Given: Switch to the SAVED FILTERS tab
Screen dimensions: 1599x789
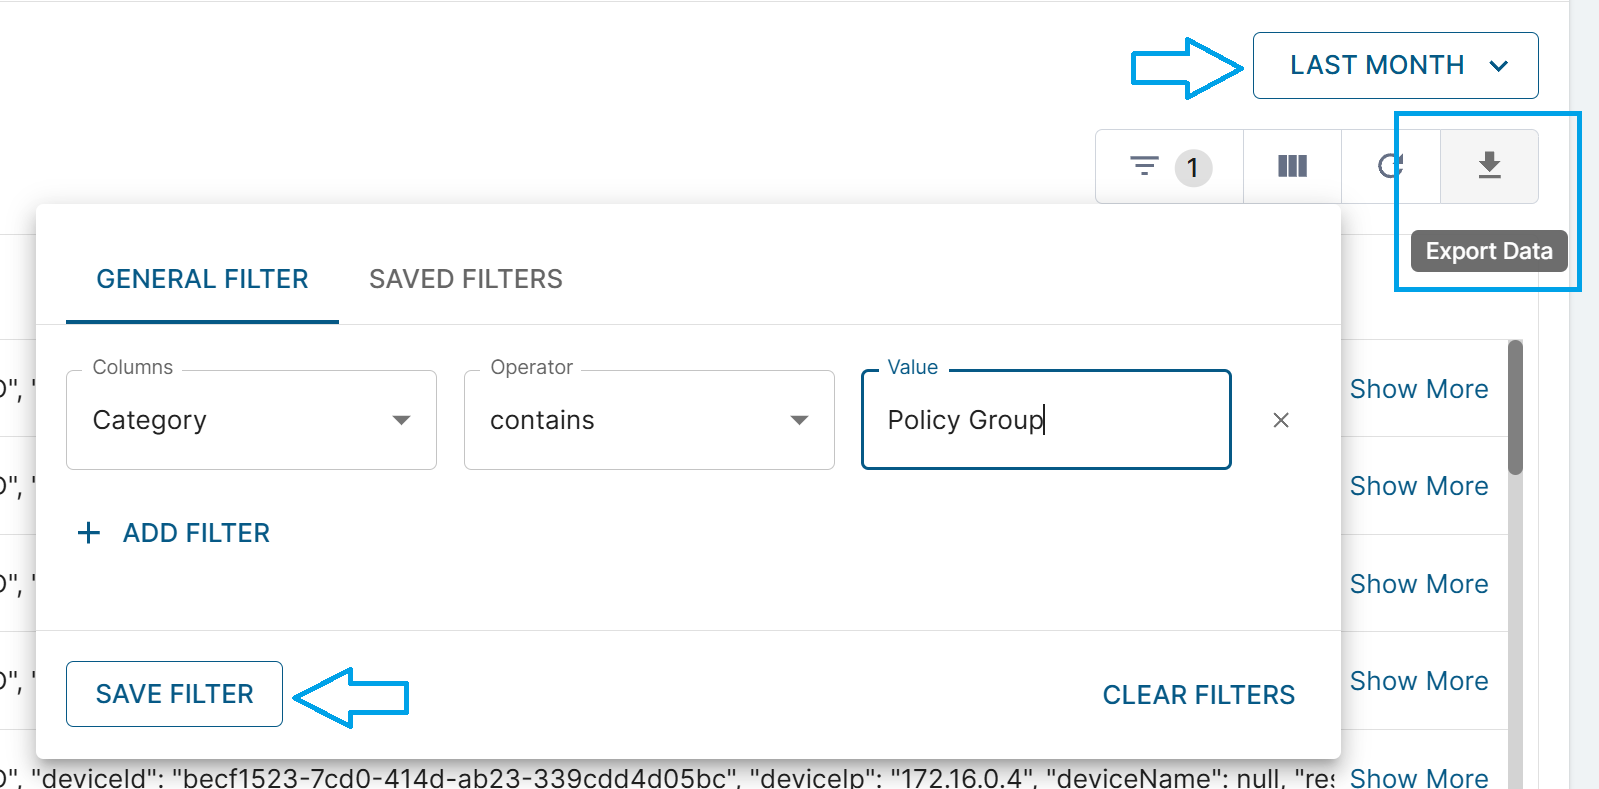Looking at the screenshot, I should (x=465, y=279).
